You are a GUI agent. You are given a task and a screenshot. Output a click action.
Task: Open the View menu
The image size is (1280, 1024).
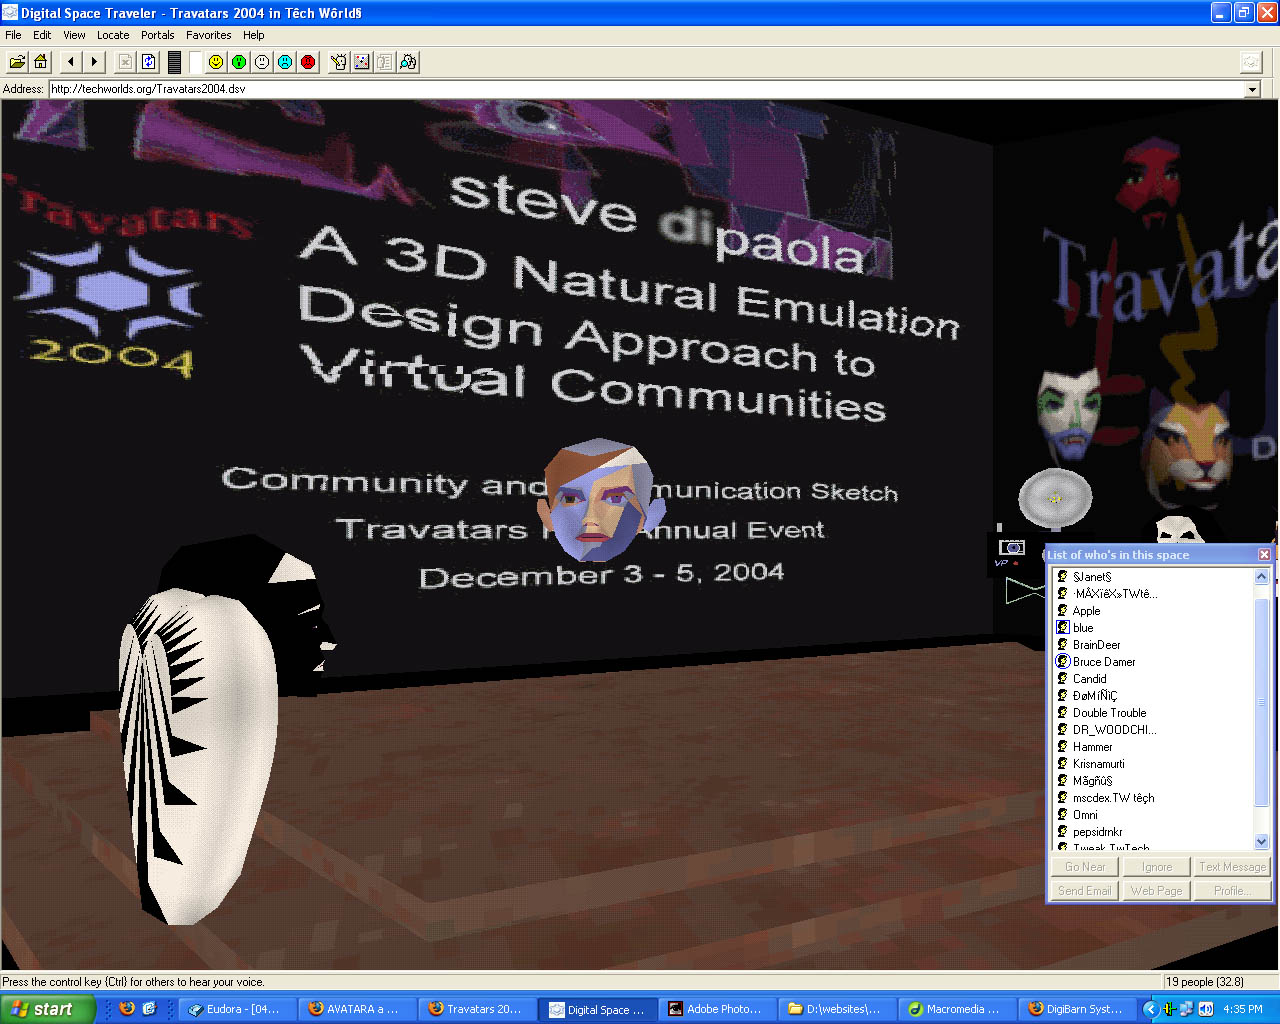coord(74,35)
